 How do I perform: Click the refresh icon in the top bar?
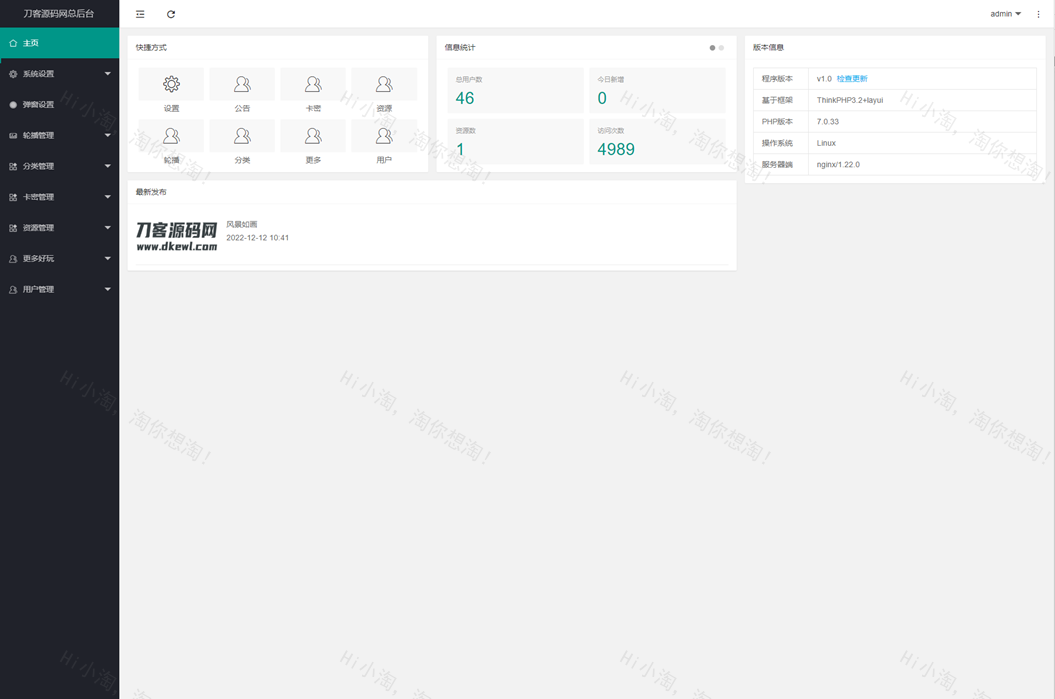(171, 14)
